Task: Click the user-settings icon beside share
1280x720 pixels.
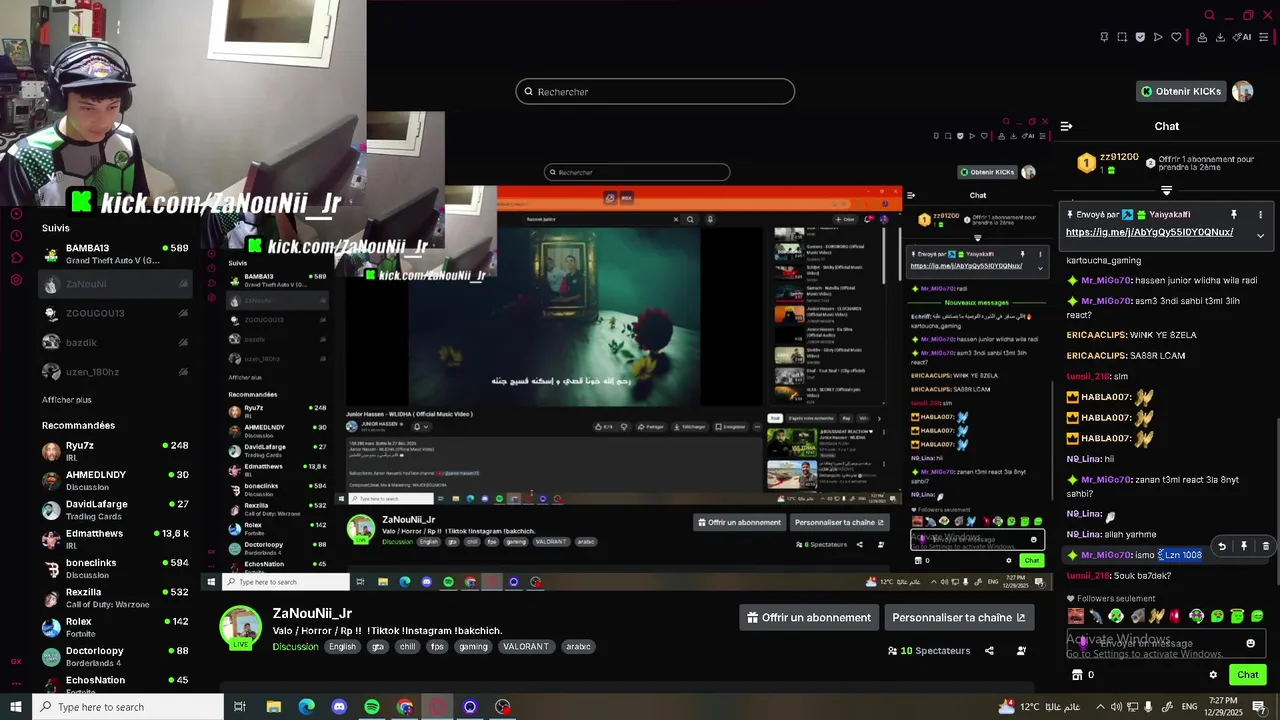Action: [1021, 651]
